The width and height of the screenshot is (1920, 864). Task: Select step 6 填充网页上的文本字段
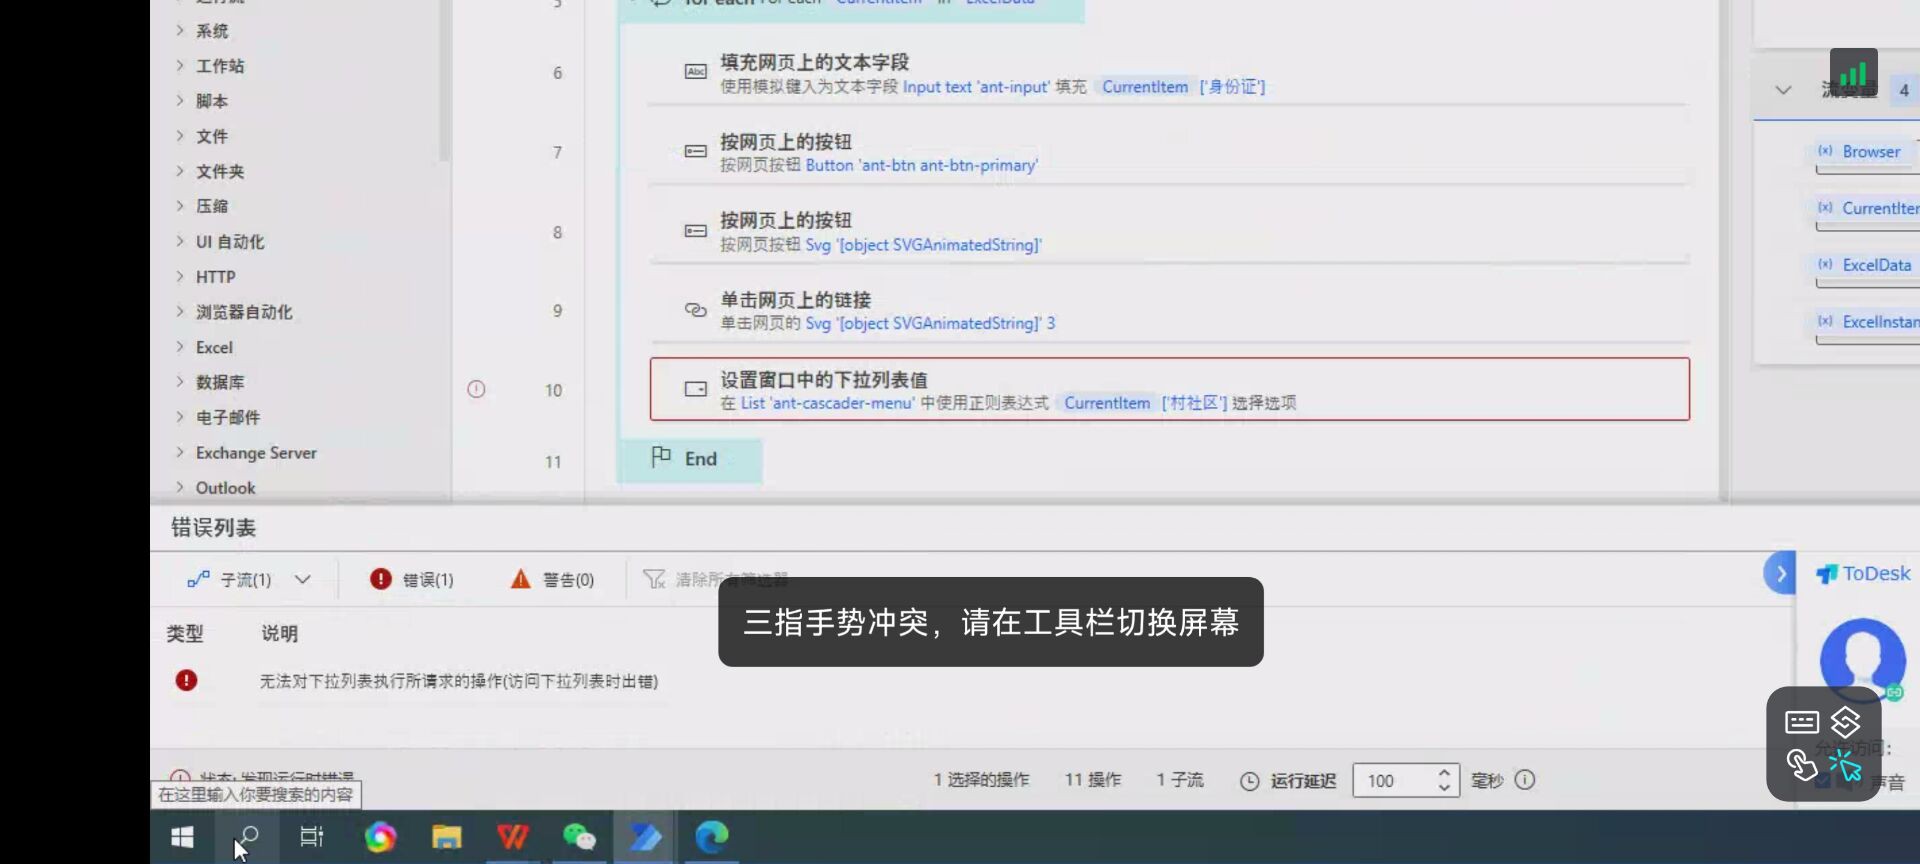click(1169, 73)
